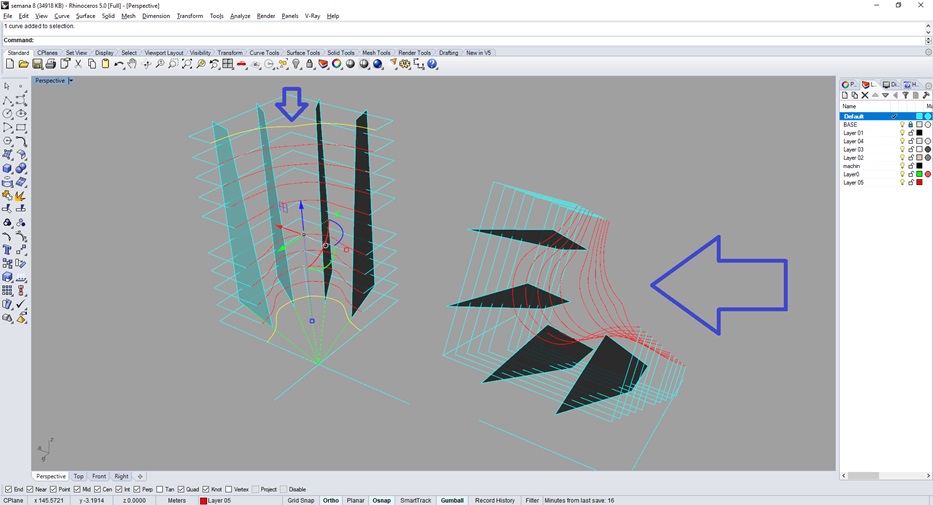Click the Print icon in toolbar
Image resolution: width=933 pixels, height=505 pixels.
click(51, 64)
